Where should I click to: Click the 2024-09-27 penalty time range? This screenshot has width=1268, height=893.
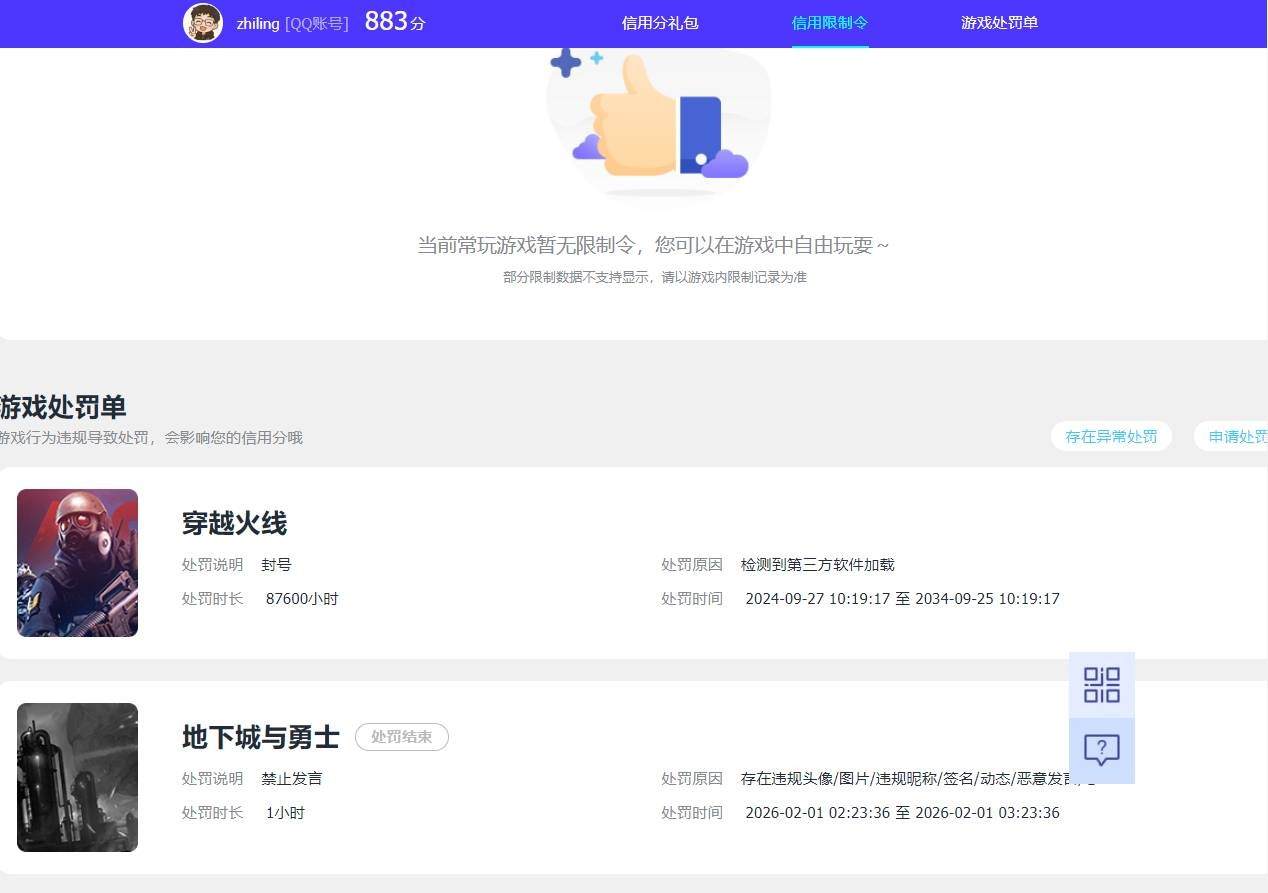tap(902, 599)
